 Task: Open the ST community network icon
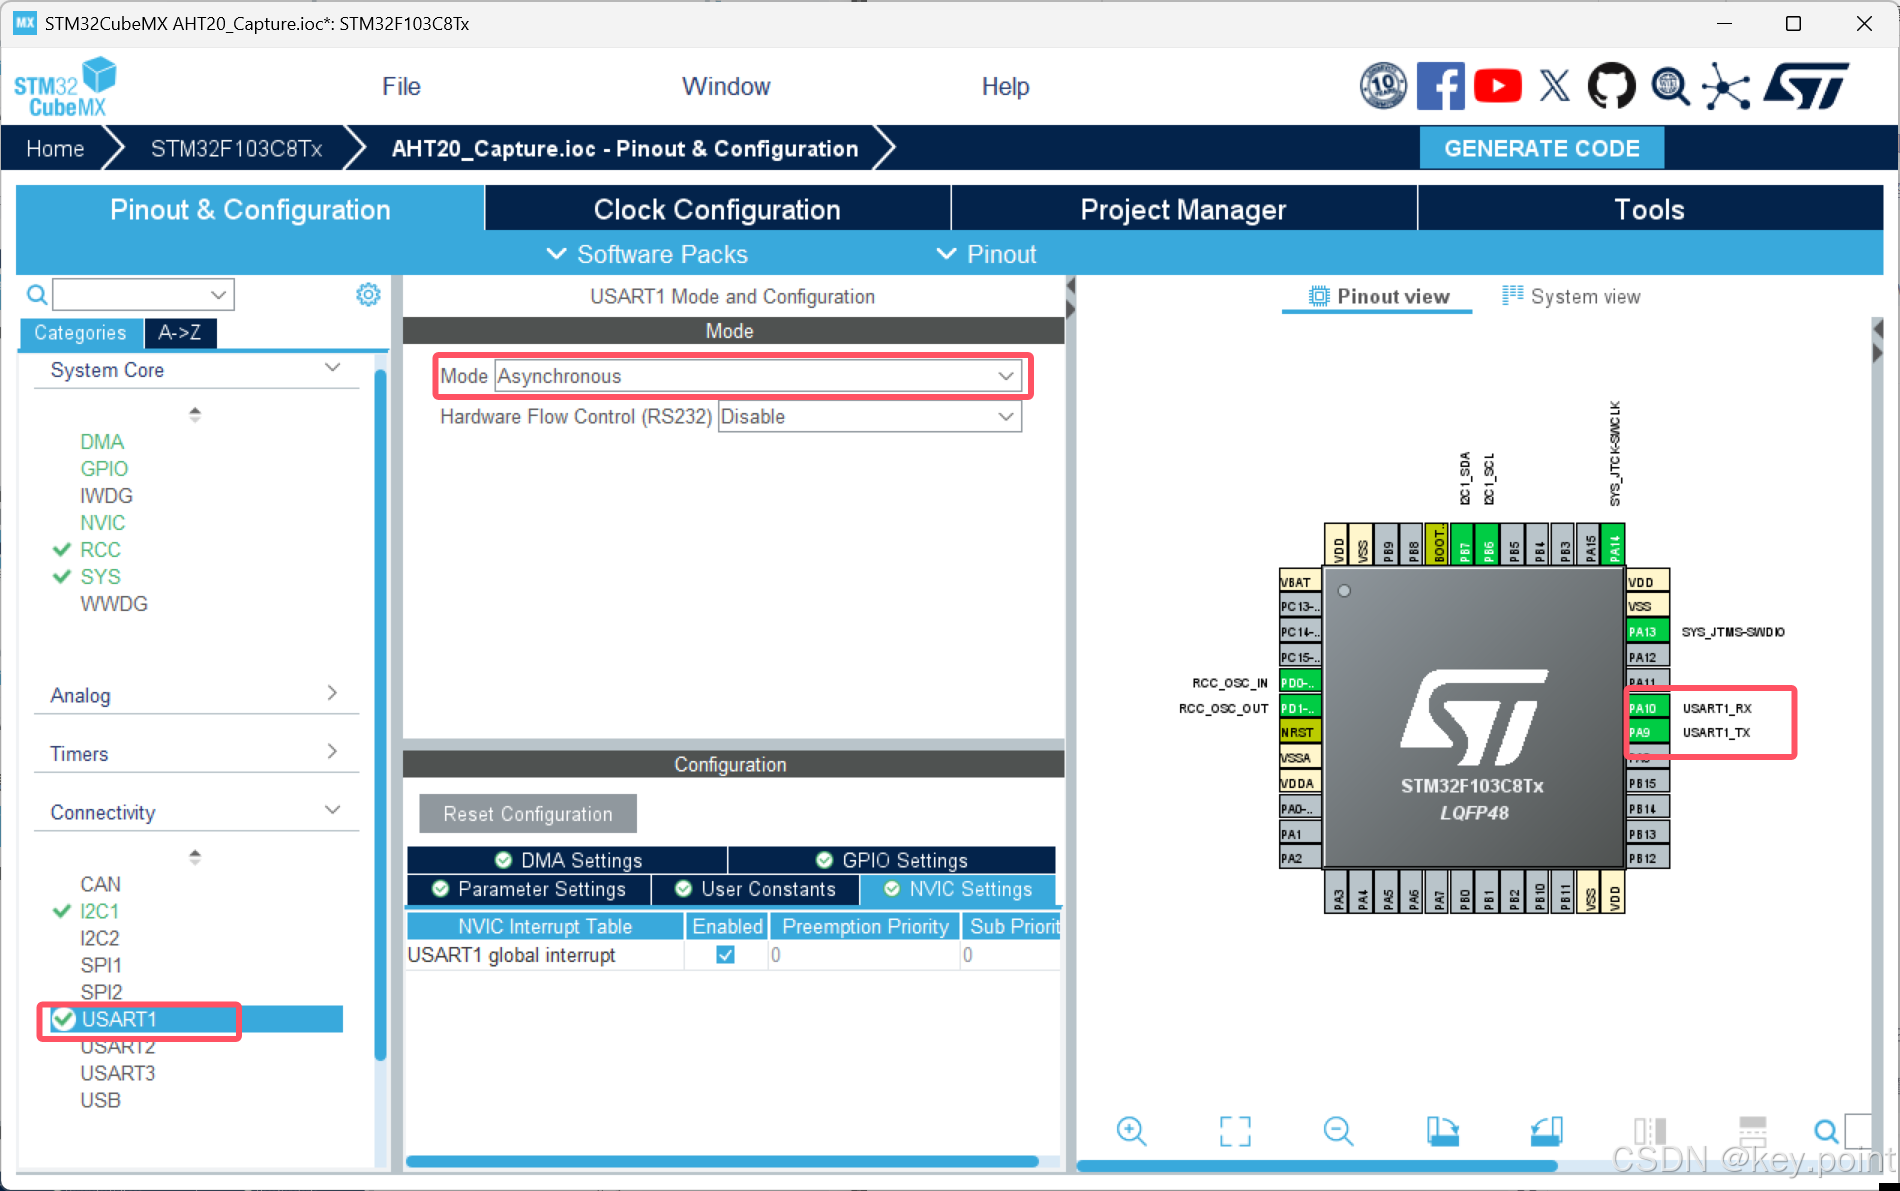pyautogui.click(x=1726, y=86)
